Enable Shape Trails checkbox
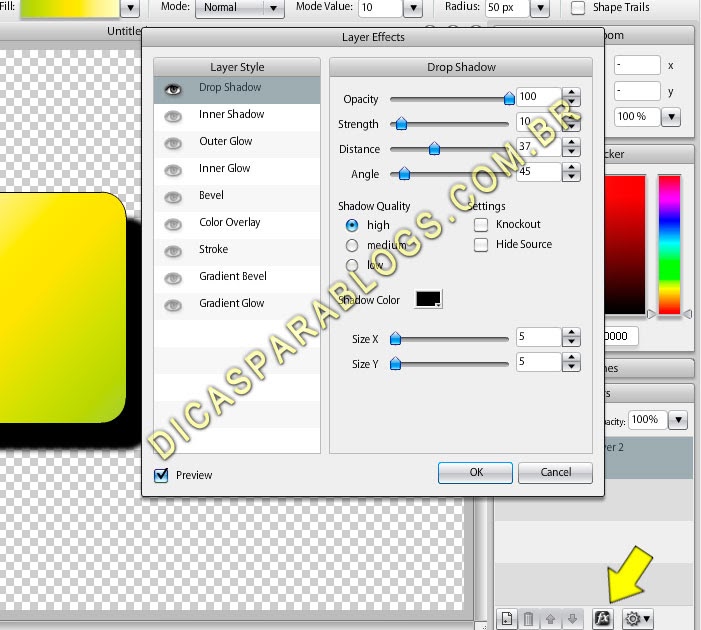Image resolution: width=701 pixels, height=630 pixels. [x=578, y=7]
